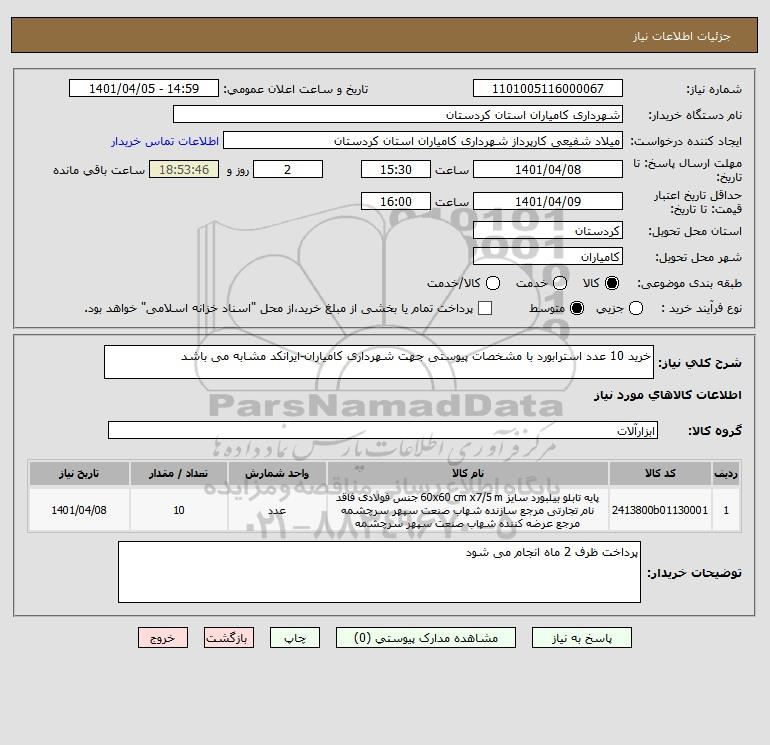The width and height of the screenshot is (770, 745).
Task: Click the request creator field
Action: point(423,140)
